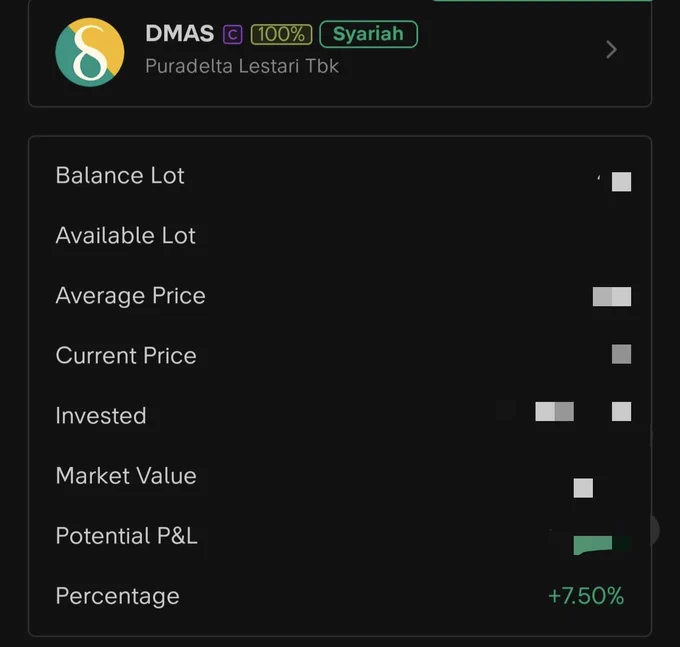Viewport: 680px width, 647px height.
Task: Select the Balance Lot row label
Action: [x=120, y=176]
